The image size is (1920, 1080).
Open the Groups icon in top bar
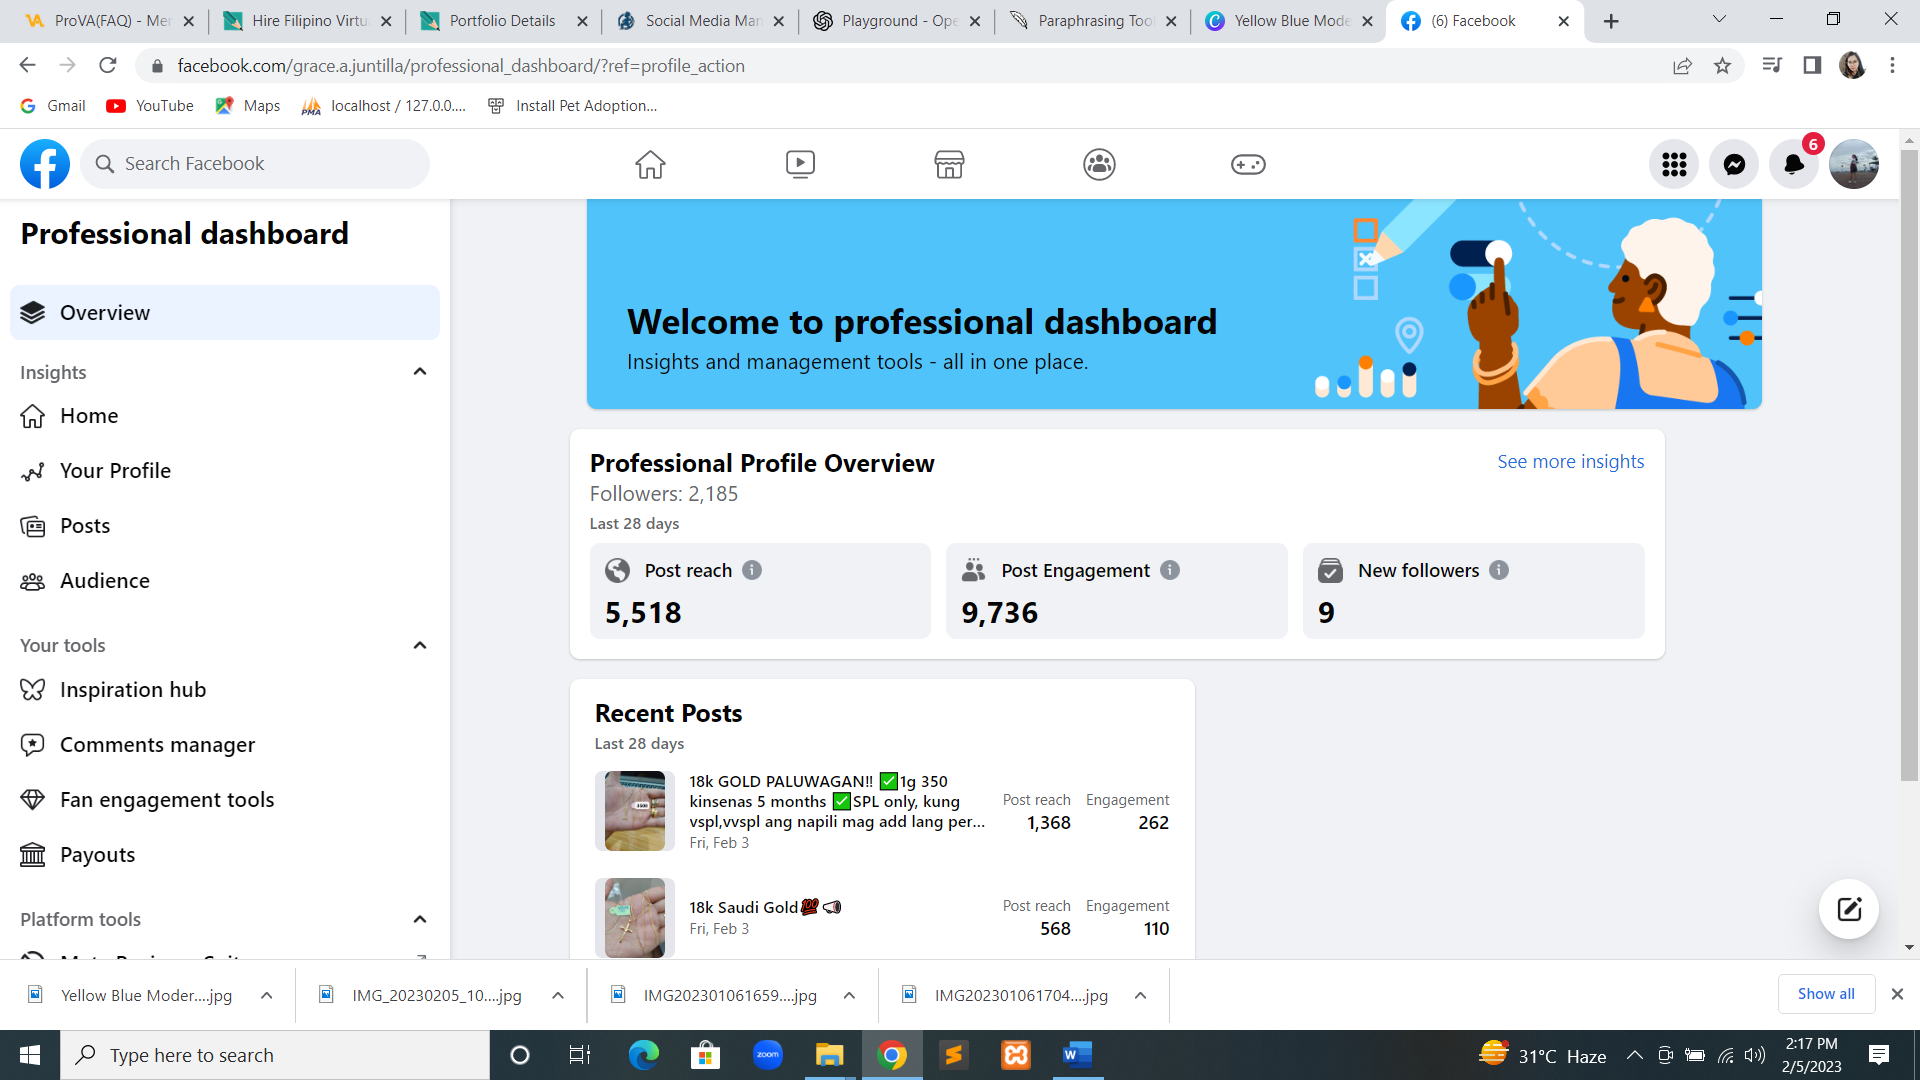tap(1099, 164)
